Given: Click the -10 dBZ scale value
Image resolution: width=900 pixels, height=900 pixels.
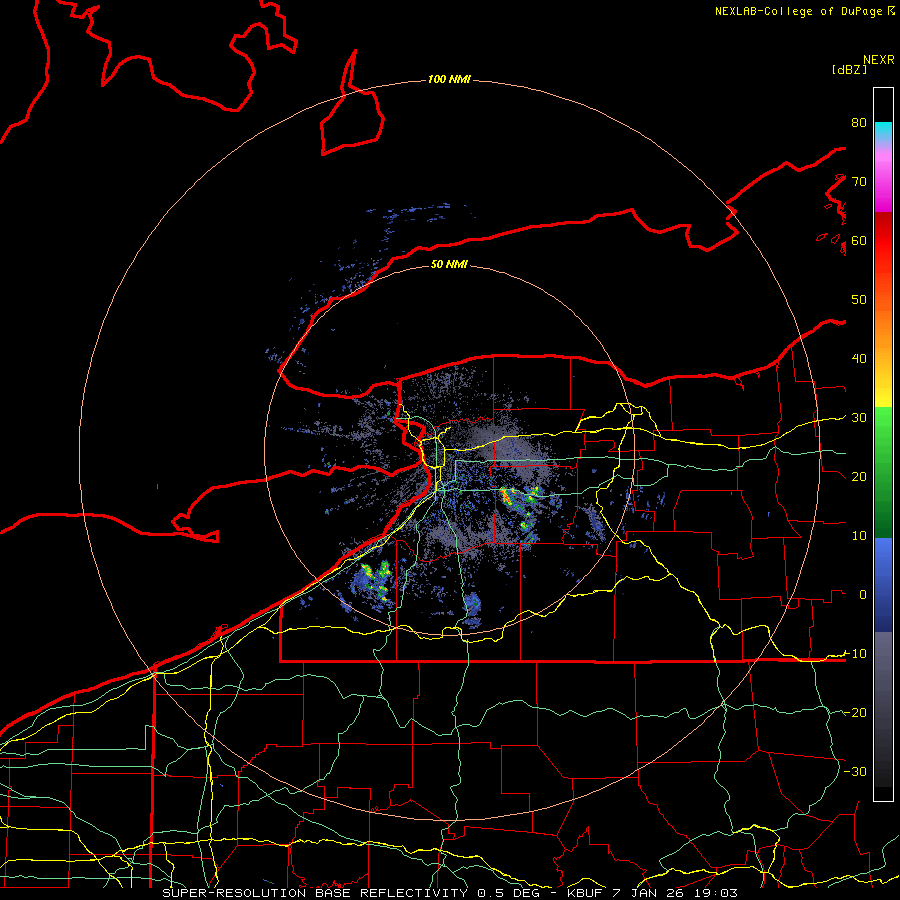Looking at the screenshot, I should (855, 653).
